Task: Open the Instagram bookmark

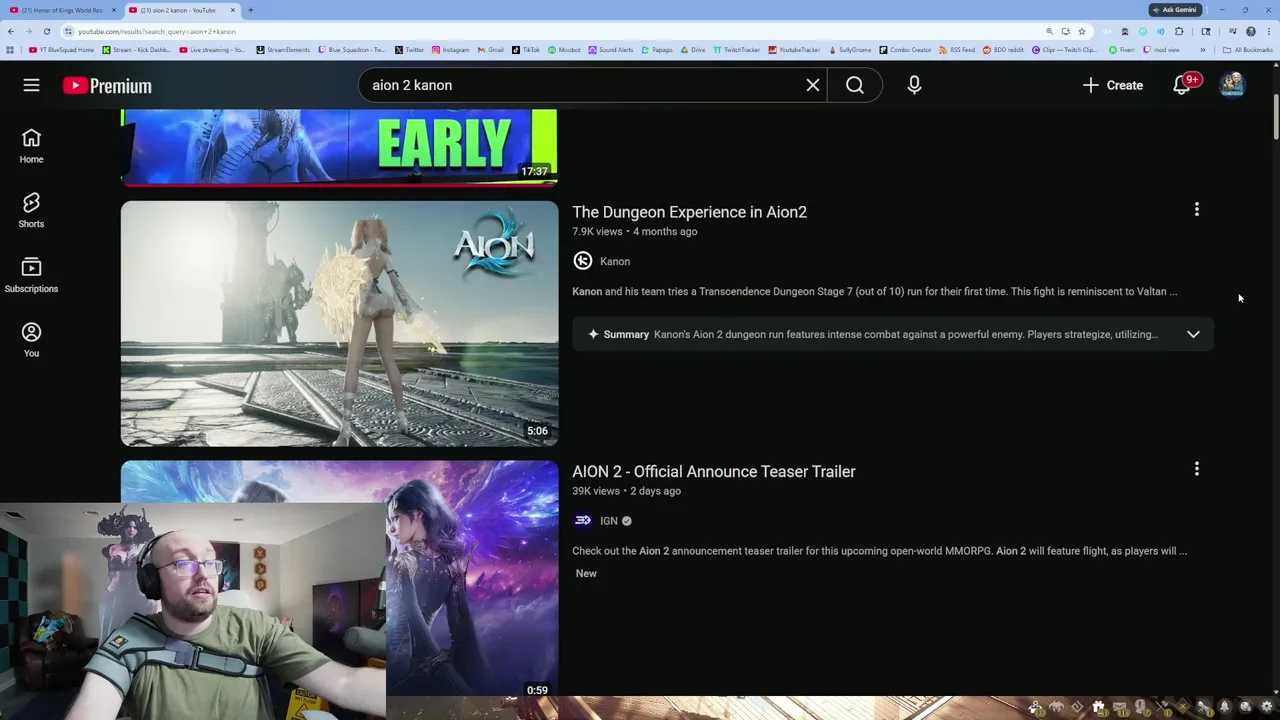Action: click(x=450, y=50)
